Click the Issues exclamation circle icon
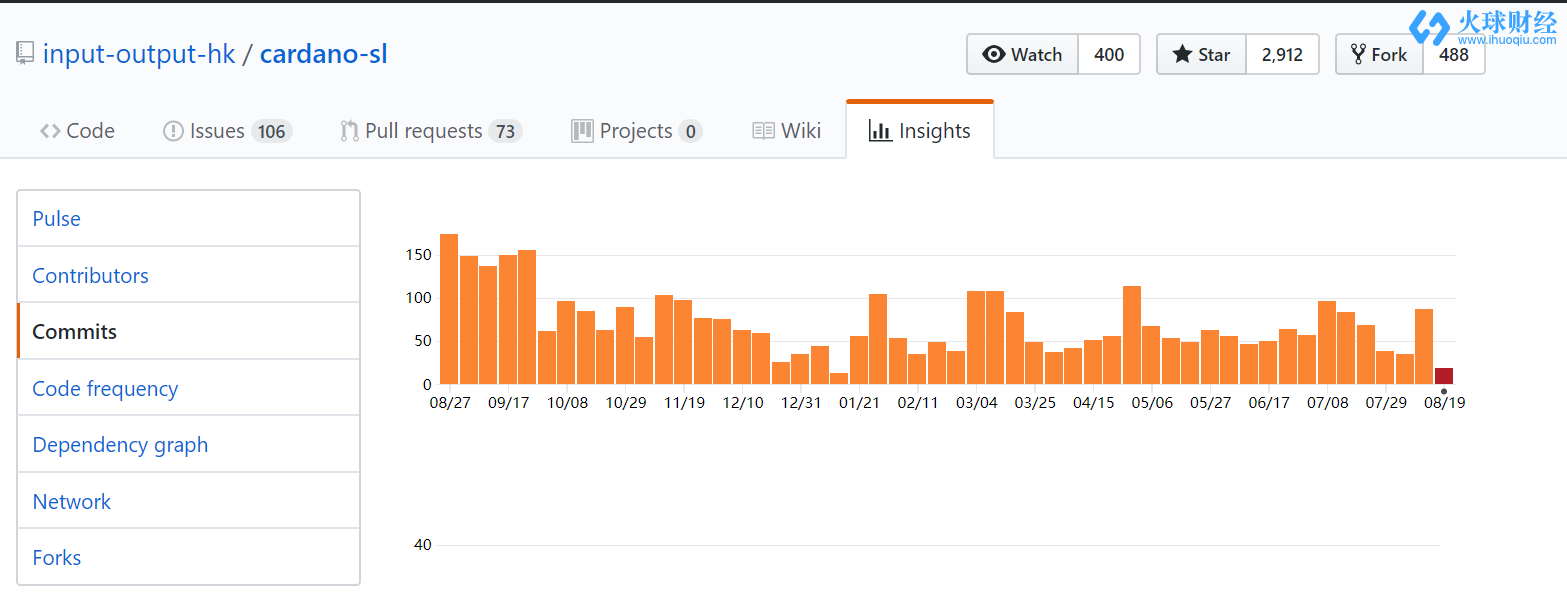1567x598 pixels. [x=173, y=131]
